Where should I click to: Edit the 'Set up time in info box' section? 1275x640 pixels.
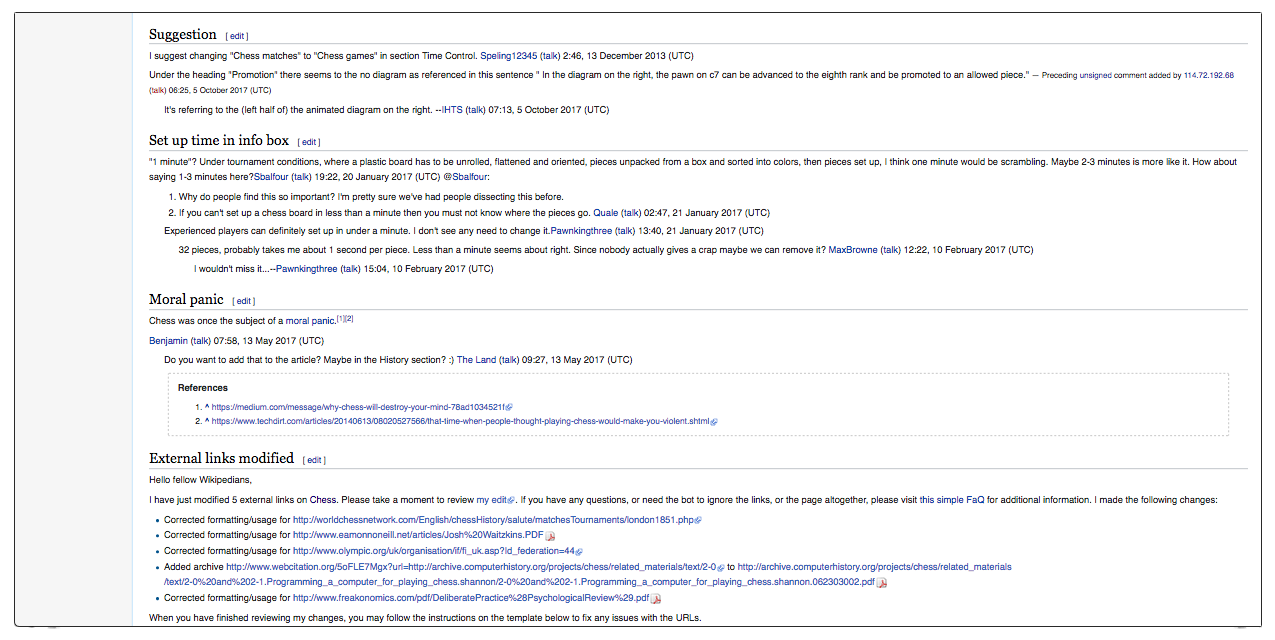[x=308, y=141]
